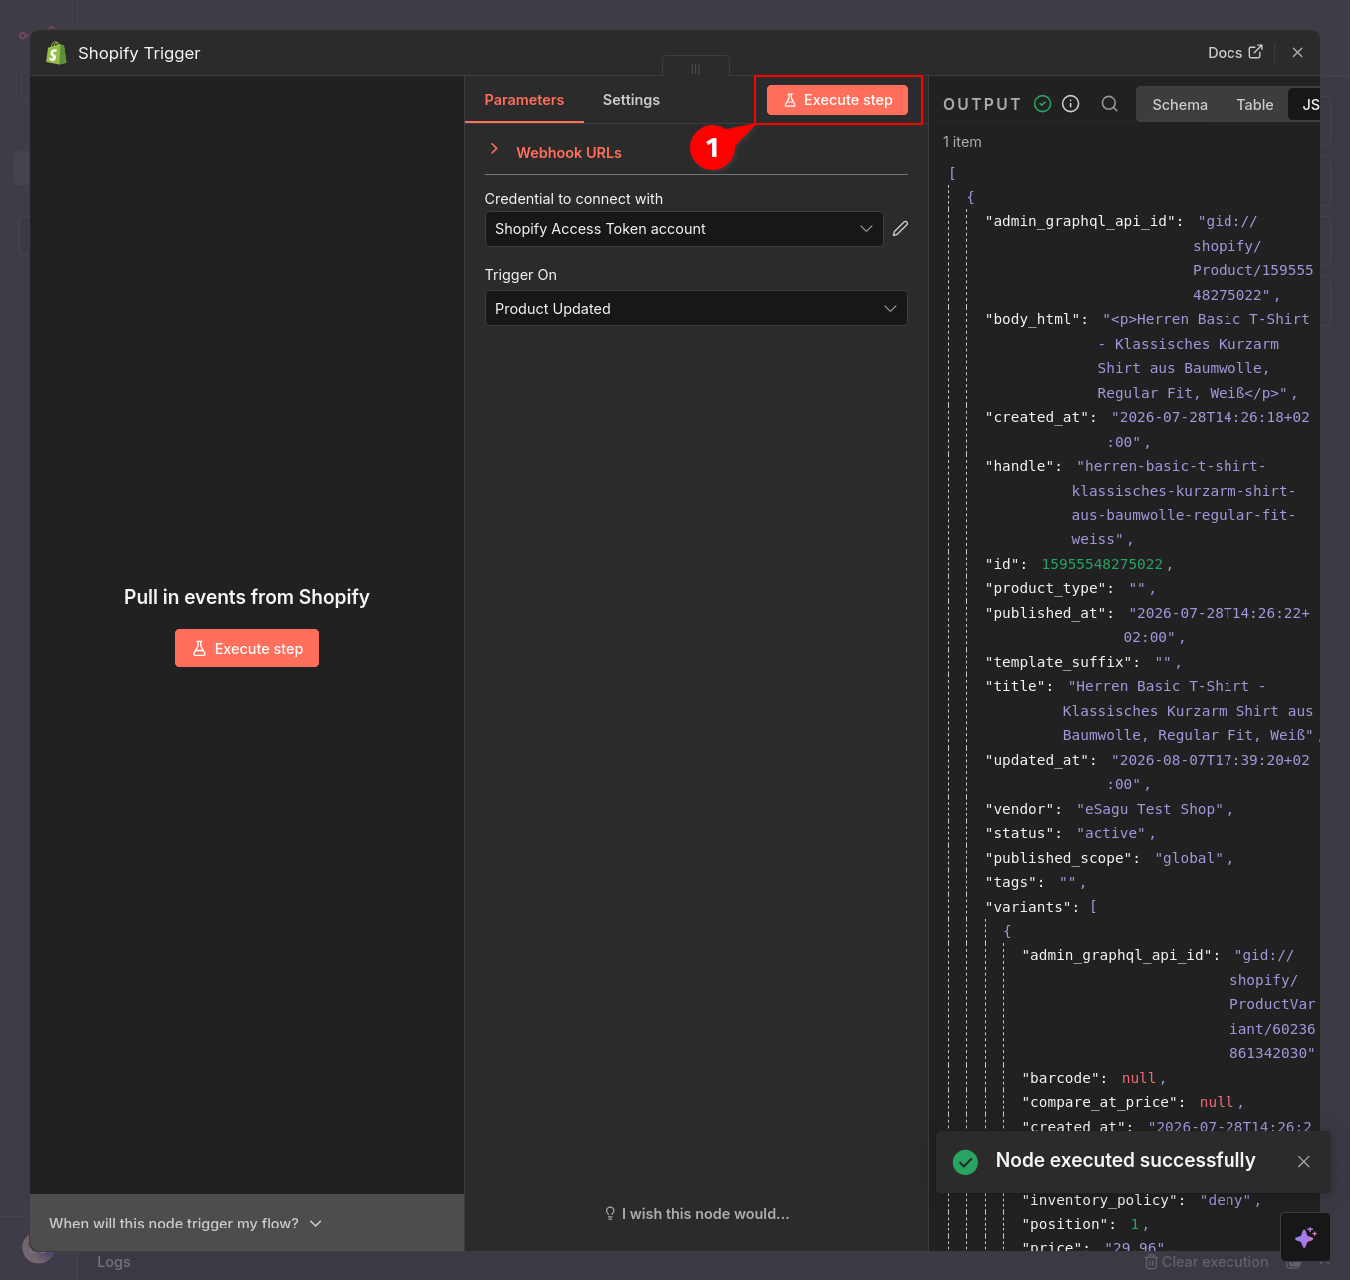Click the top Execute step button
This screenshot has height=1281, width=1351.
click(837, 100)
